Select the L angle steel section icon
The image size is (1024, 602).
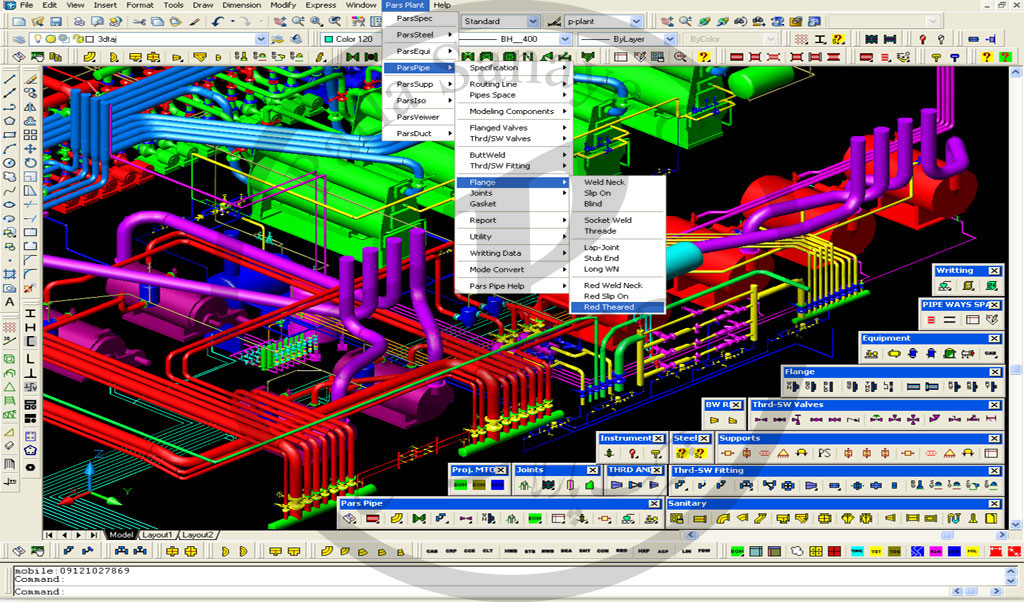tap(30, 358)
